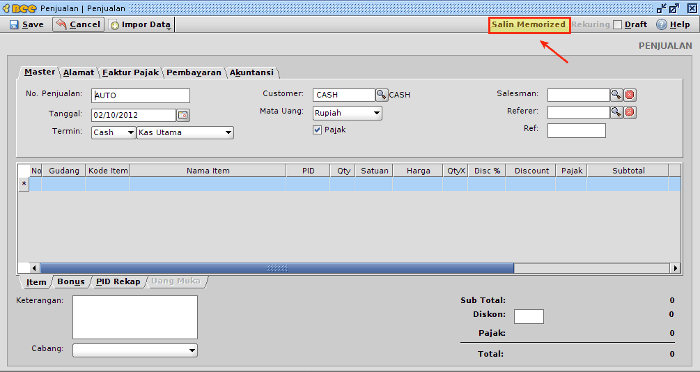Clear Referer with red delete icon
The width and height of the screenshot is (700, 372).
(x=629, y=112)
